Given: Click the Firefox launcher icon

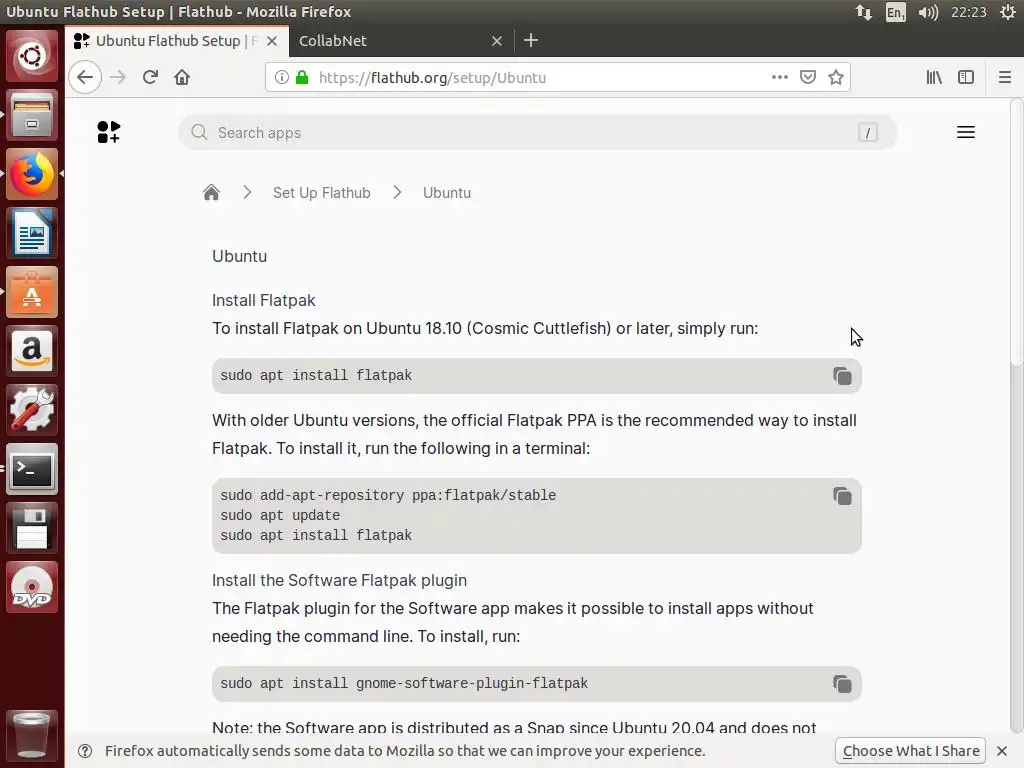Looking at the screenshot, I should pyautogui.click(x=31, y=174).
